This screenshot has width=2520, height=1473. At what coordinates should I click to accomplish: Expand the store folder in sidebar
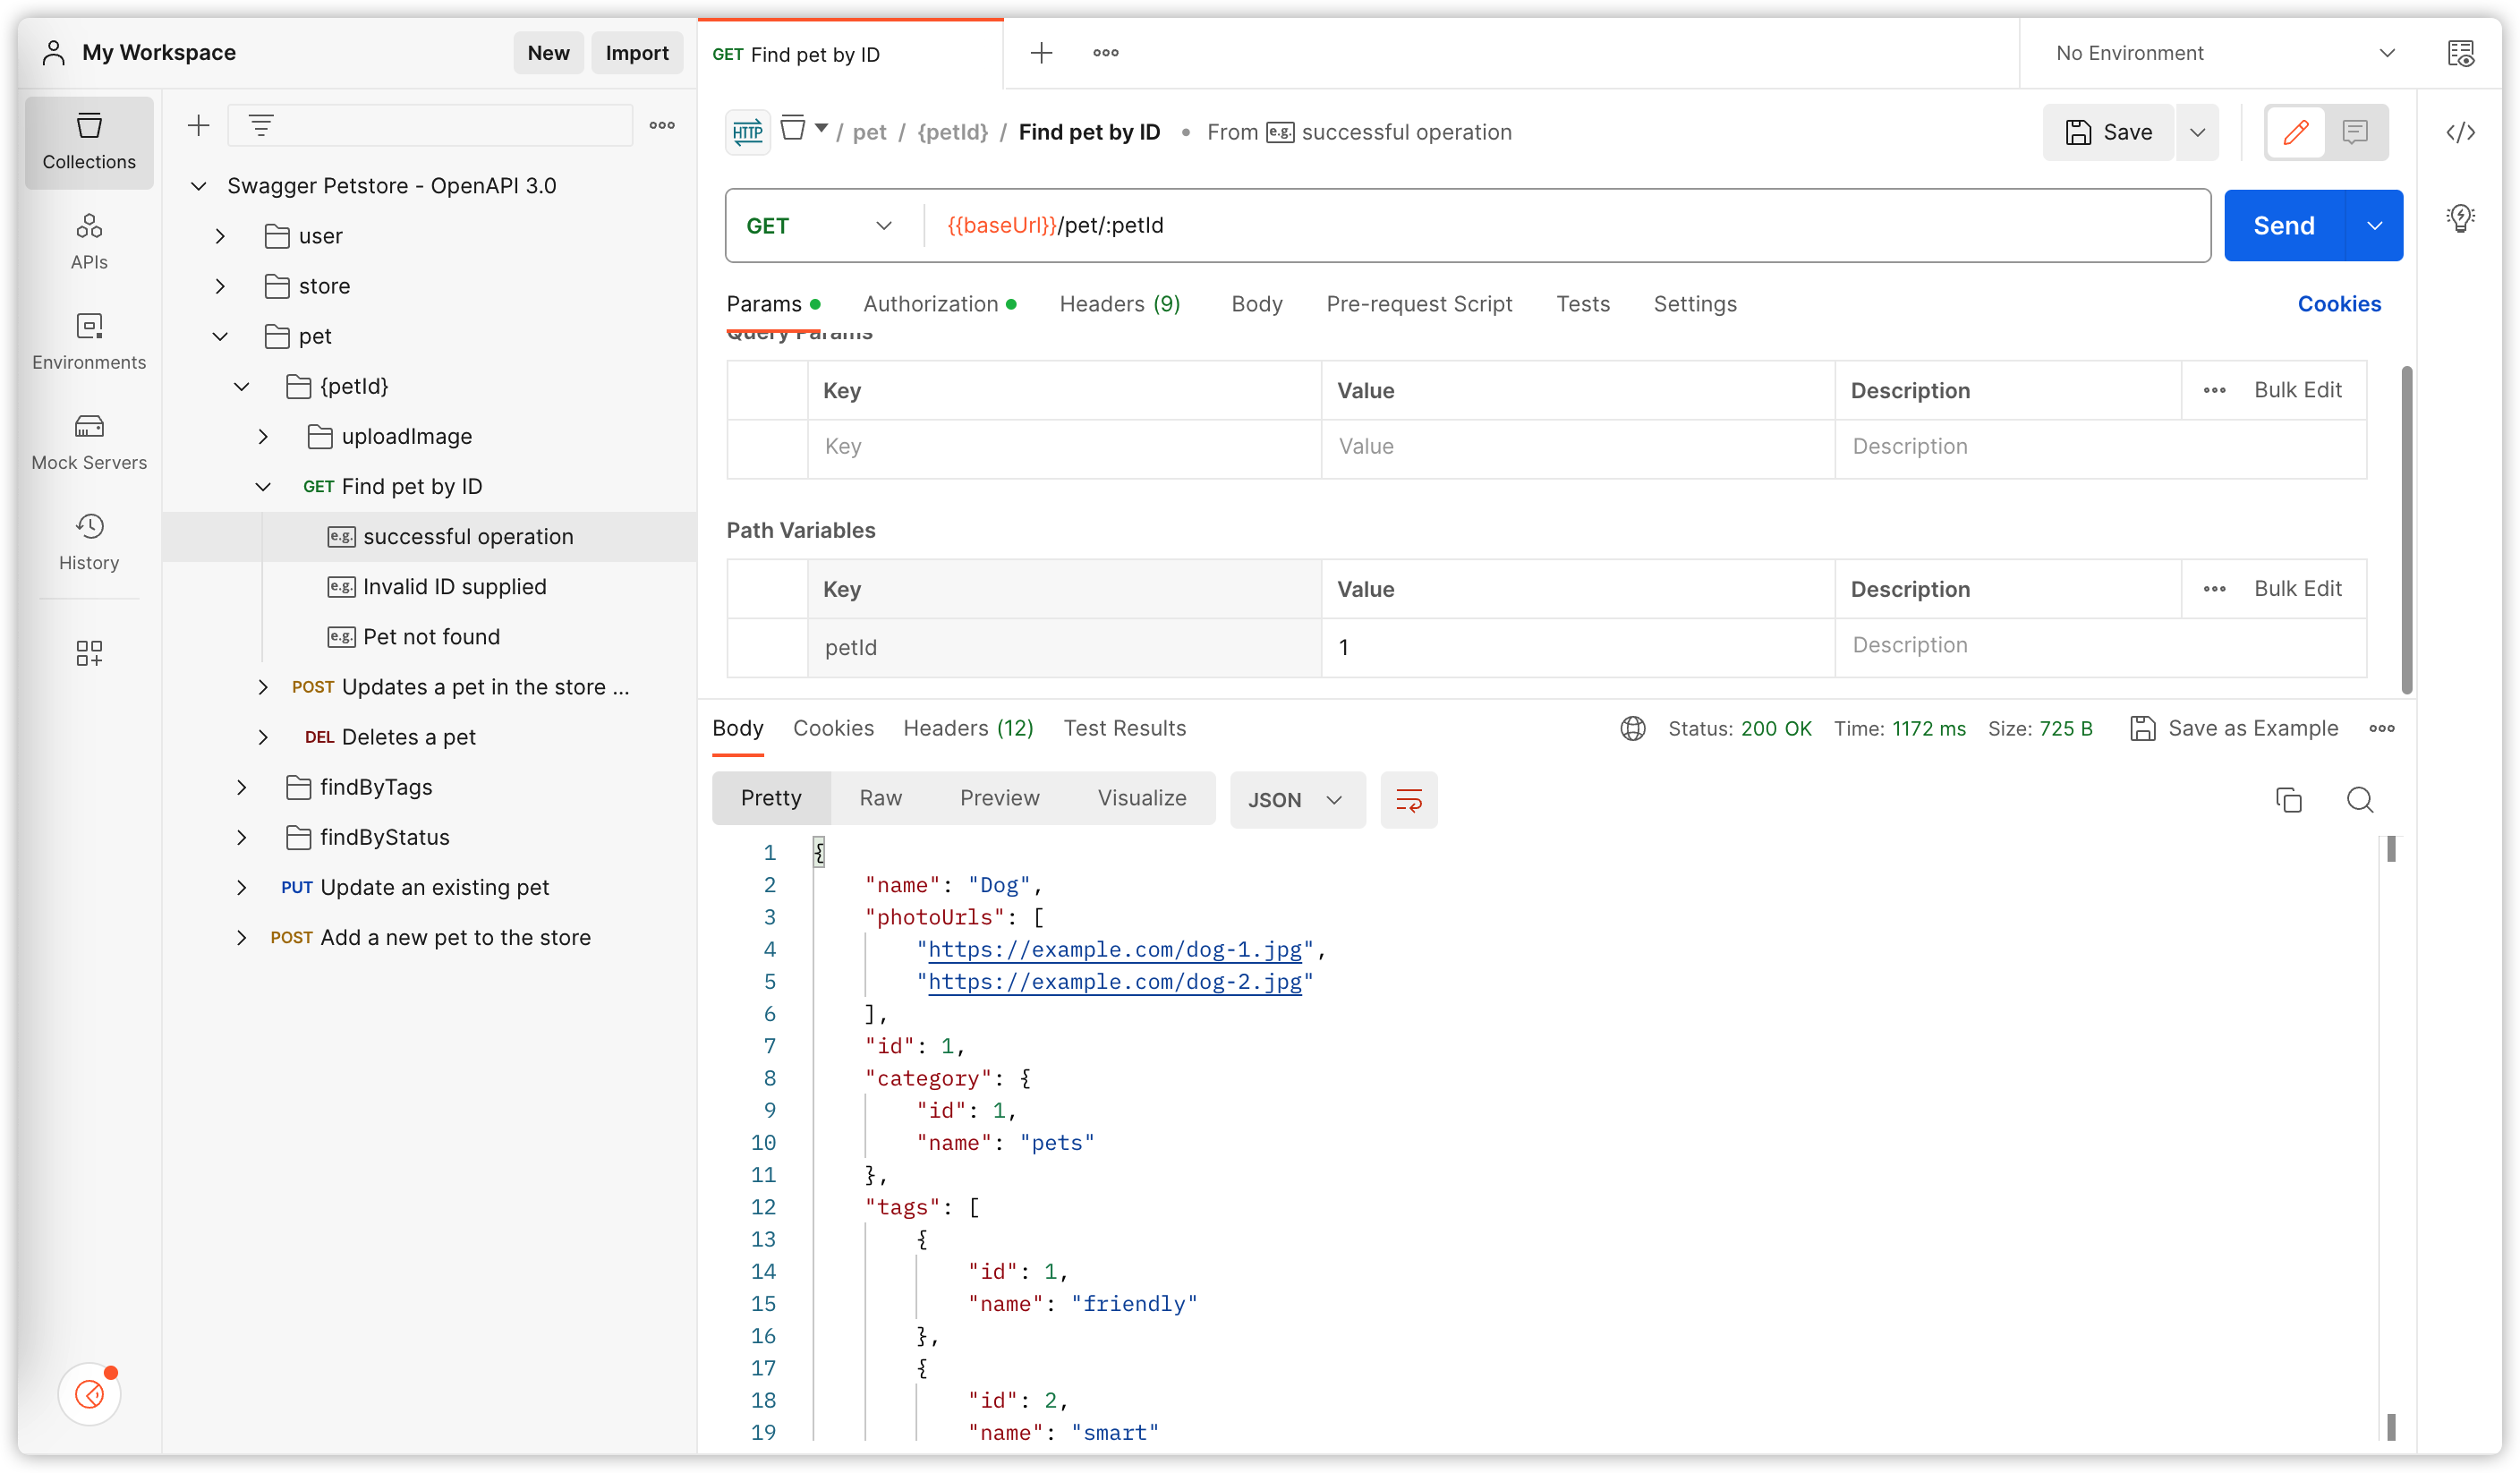(x=219, y=284)
